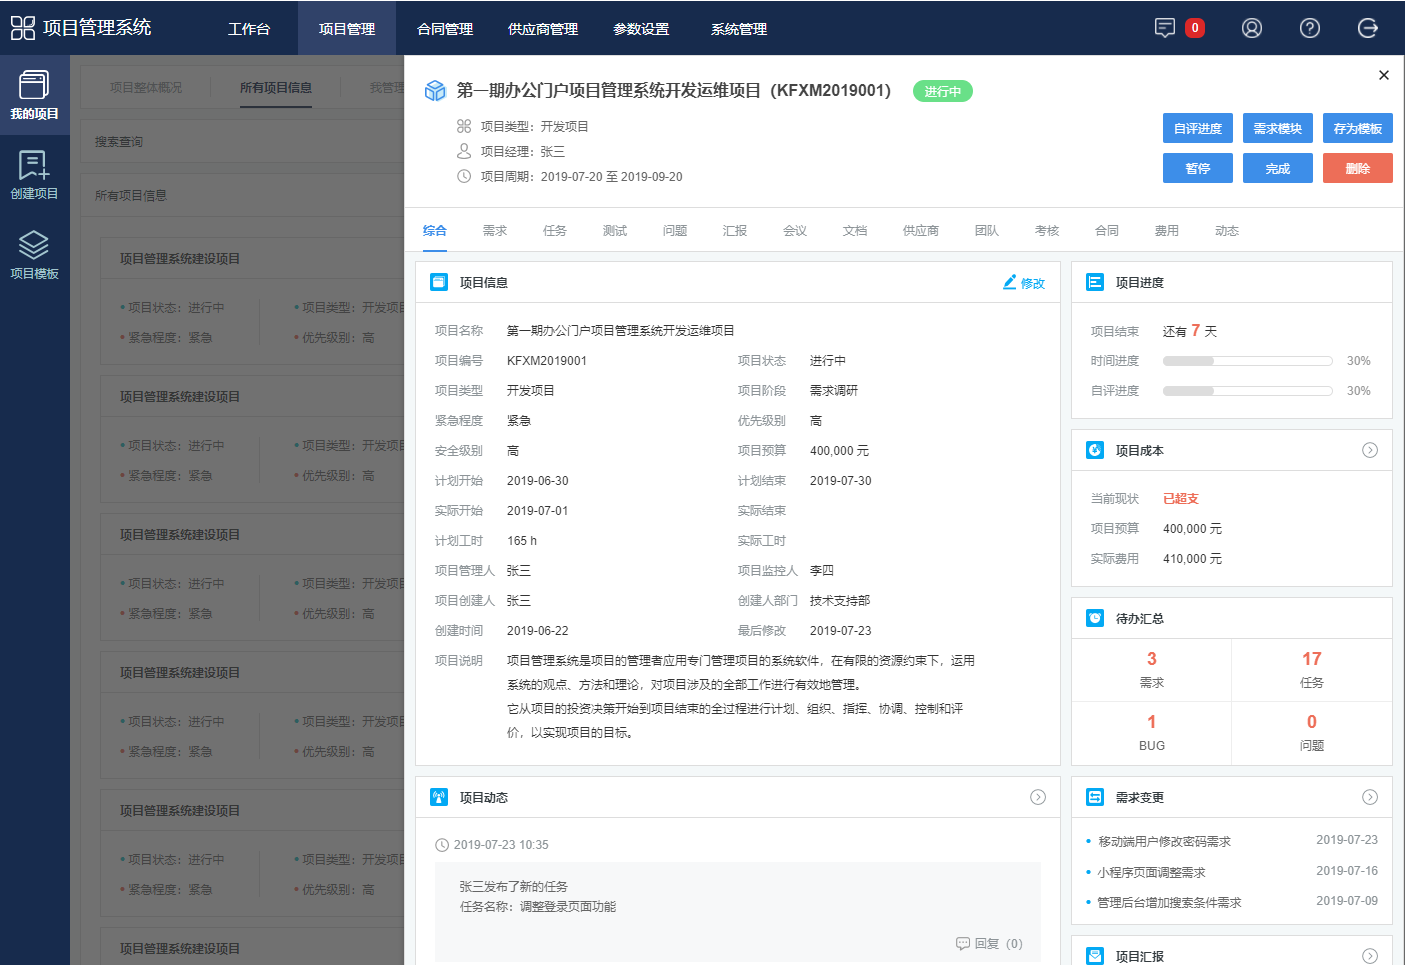Open the 移动端用户修改密码需求 entry
This screenshot has height=965, width=1405.
[x=1164, y=841]
